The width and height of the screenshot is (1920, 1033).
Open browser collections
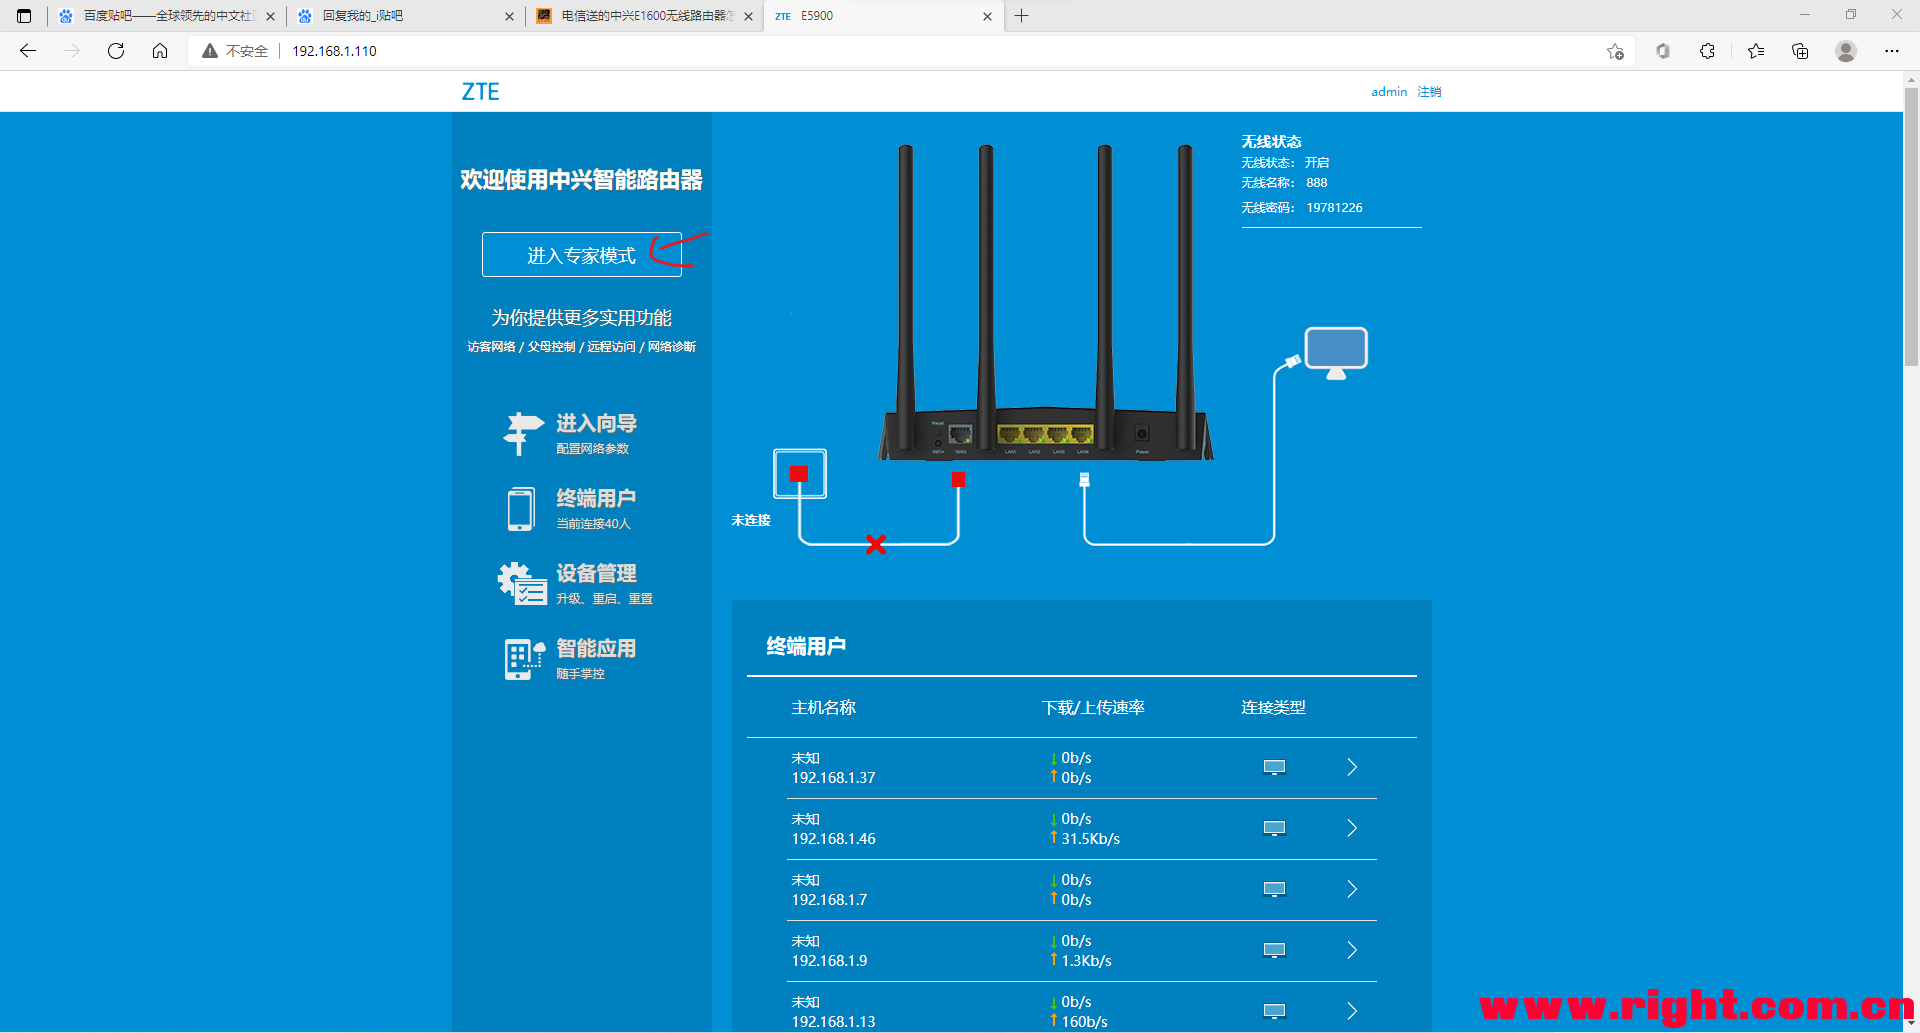[1800, 51]
